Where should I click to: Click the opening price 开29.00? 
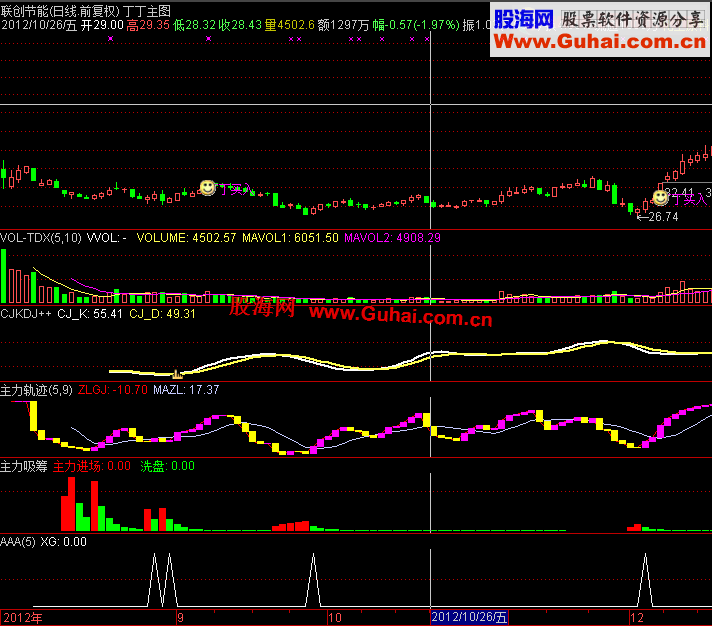(102, 25)
